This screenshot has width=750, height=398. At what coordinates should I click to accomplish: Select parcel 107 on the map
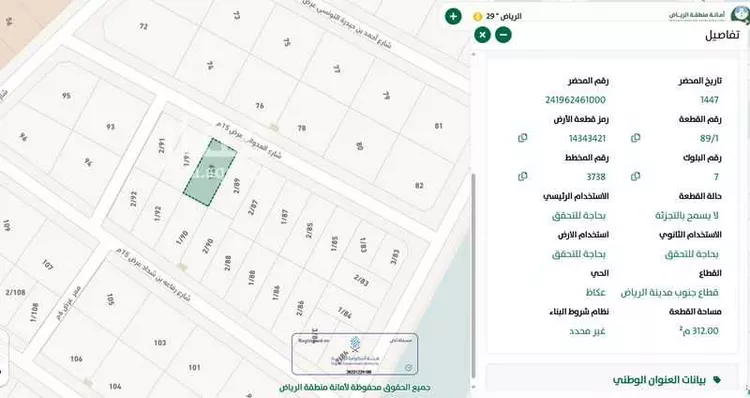47,265
